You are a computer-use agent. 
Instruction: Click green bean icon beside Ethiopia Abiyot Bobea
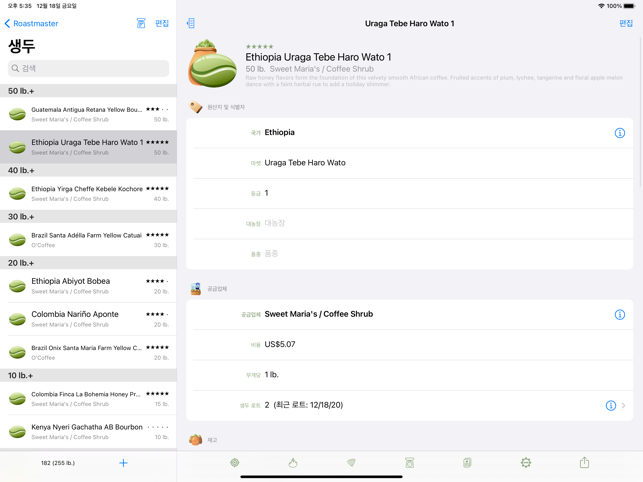[17, 286]
